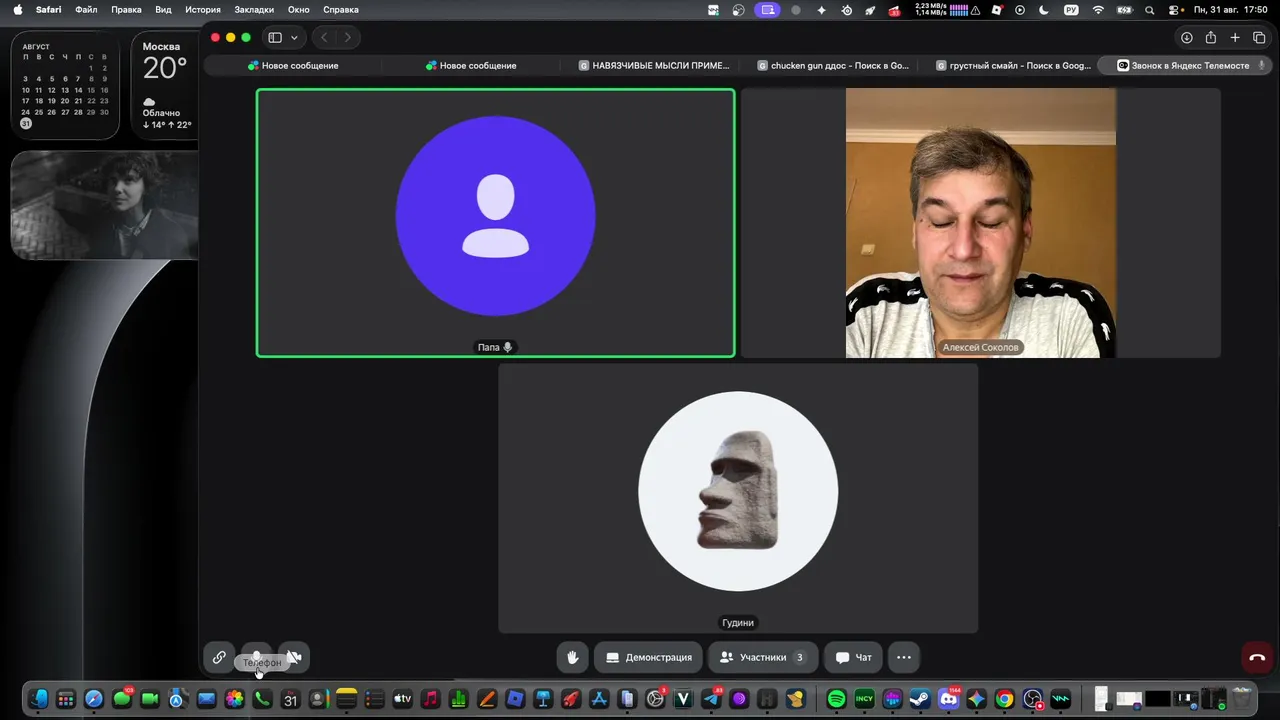Open Apple TV from the Dock
Image resolution: width=1280 pixels, height=720 pixels.
[x=402, y=699]
